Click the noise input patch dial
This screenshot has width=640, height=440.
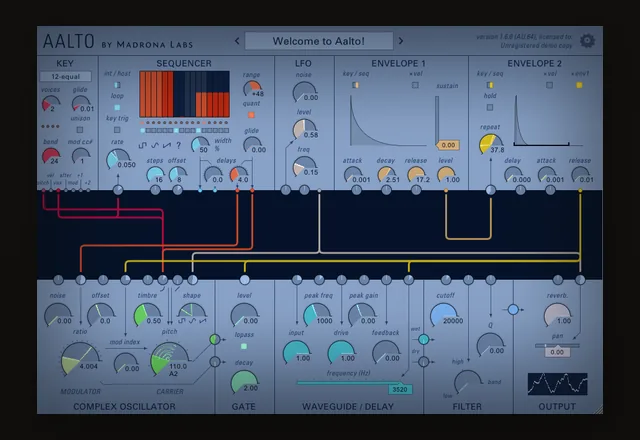[58, 280]
